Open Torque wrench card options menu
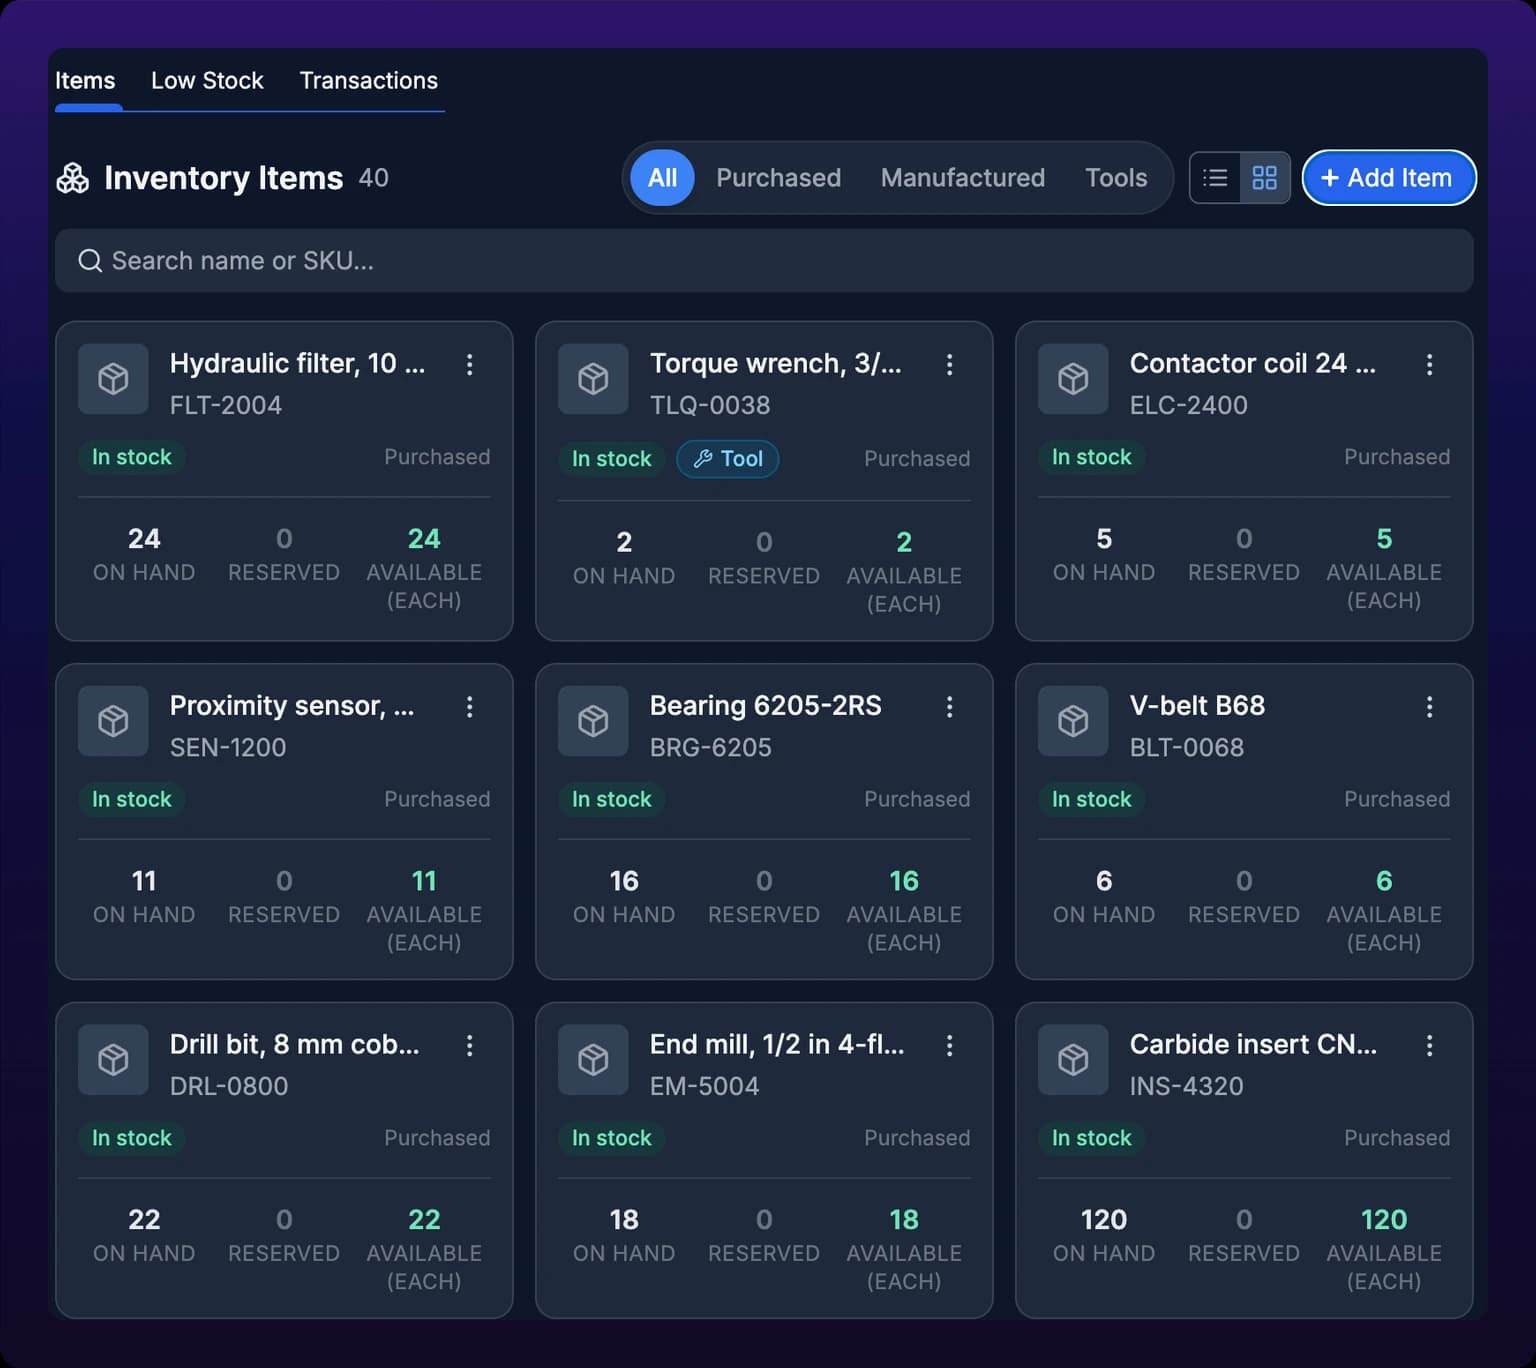The width and height of the screenshot is (1536, 1368). (949, 365)
